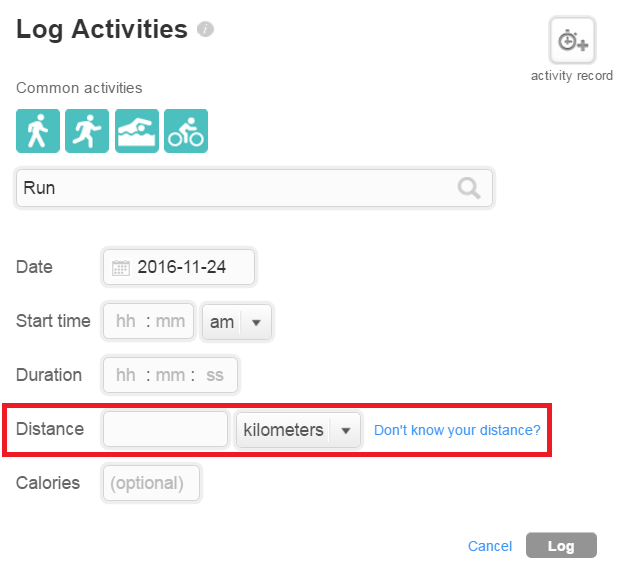The image size is (625, 573).
Task: Open the kilometers unit dropdown
Action: 298,430
